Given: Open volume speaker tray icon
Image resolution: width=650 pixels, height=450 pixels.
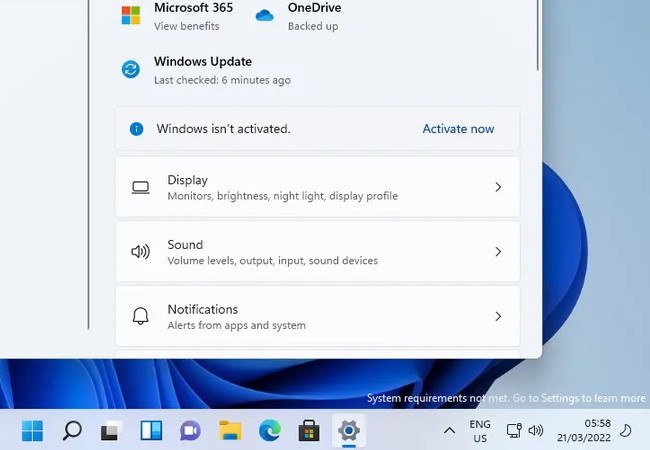Looking at the screenshot, I should [x=536, y=431].
